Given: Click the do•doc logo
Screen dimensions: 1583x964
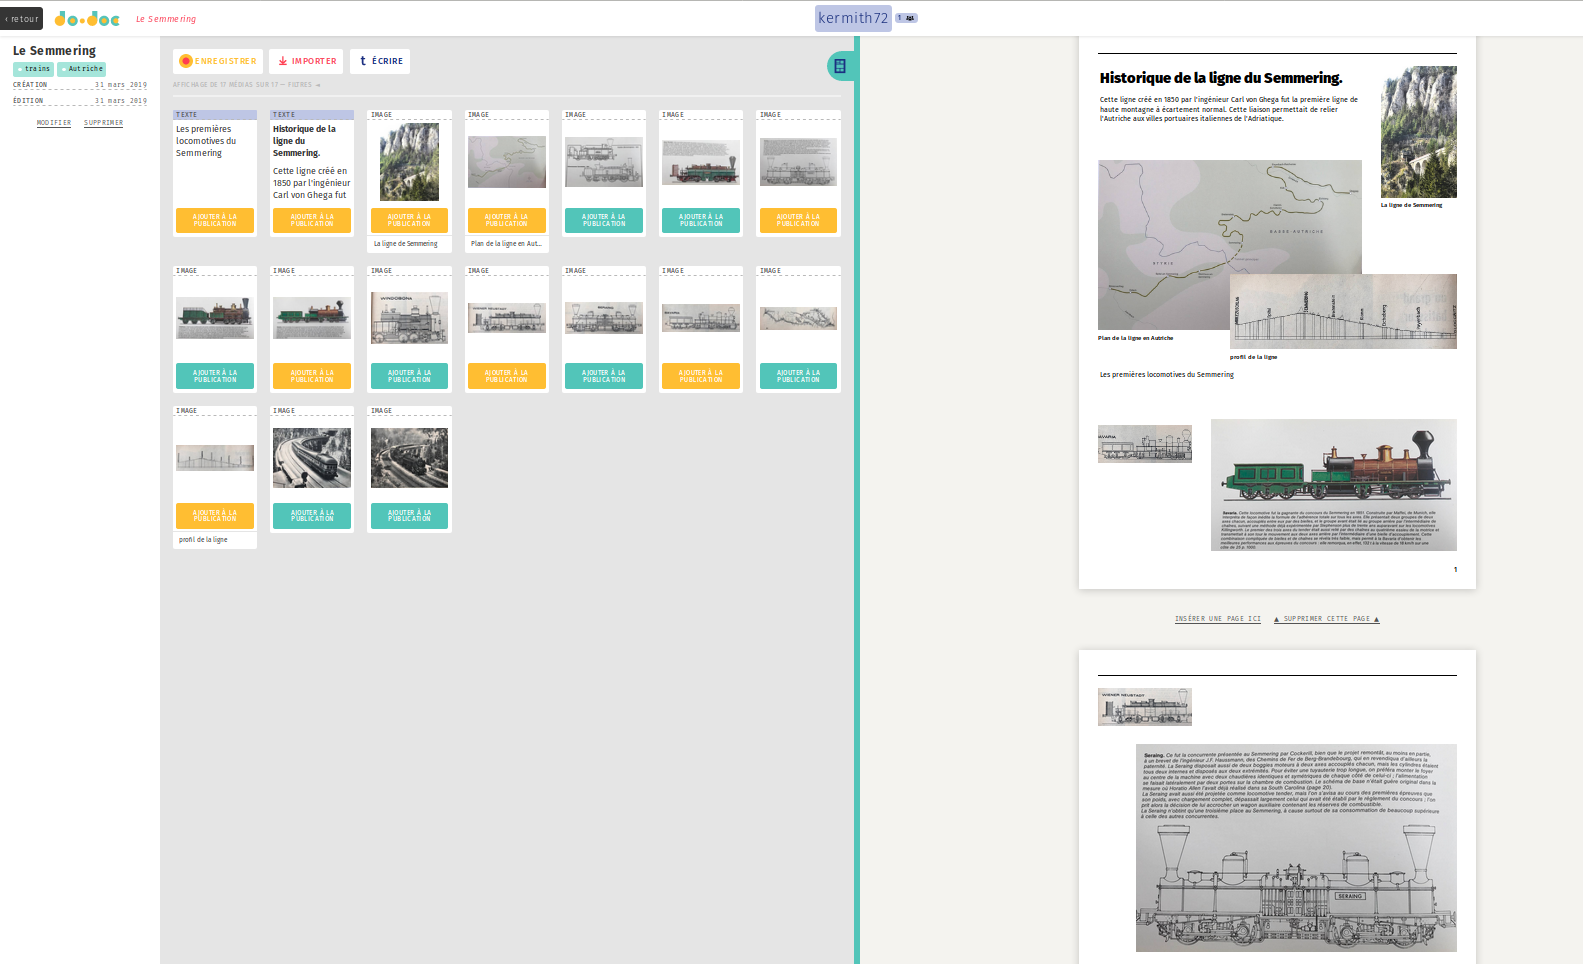Looking at the screenshot, I should [x=87, y=19].
